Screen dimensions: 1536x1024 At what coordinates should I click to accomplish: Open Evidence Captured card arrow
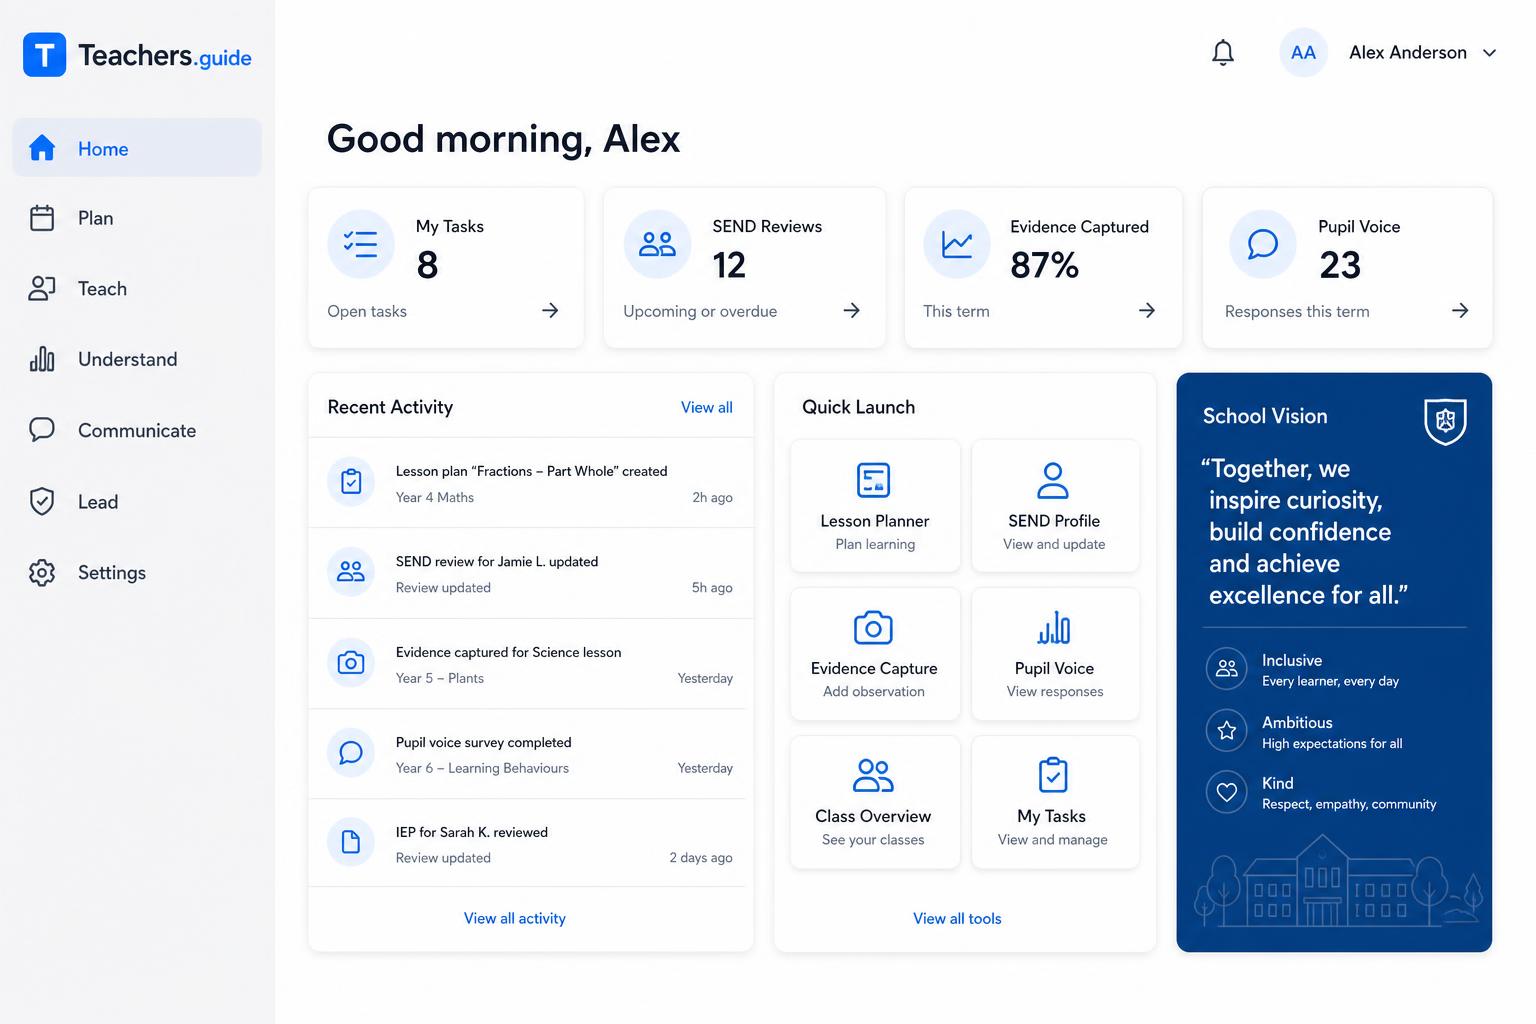pyautogui.click(x=1147, y=311)
